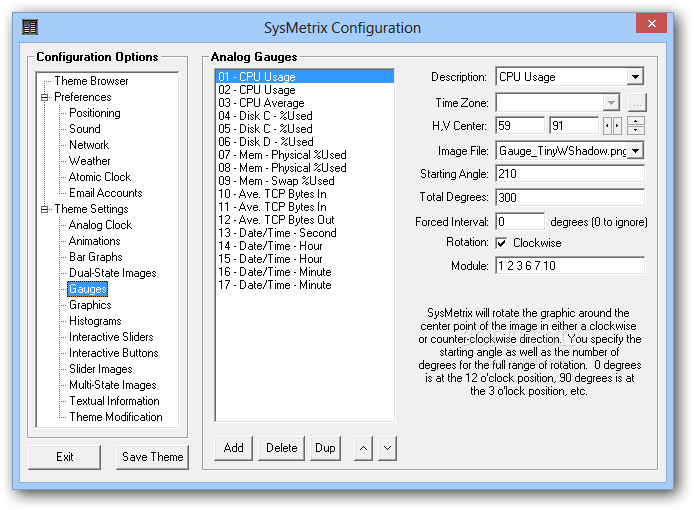Viewport: 694px width, 510px height.
Task: Select gauge '04 - Disk C - %Used'
Action: click(x=305, y=116)
